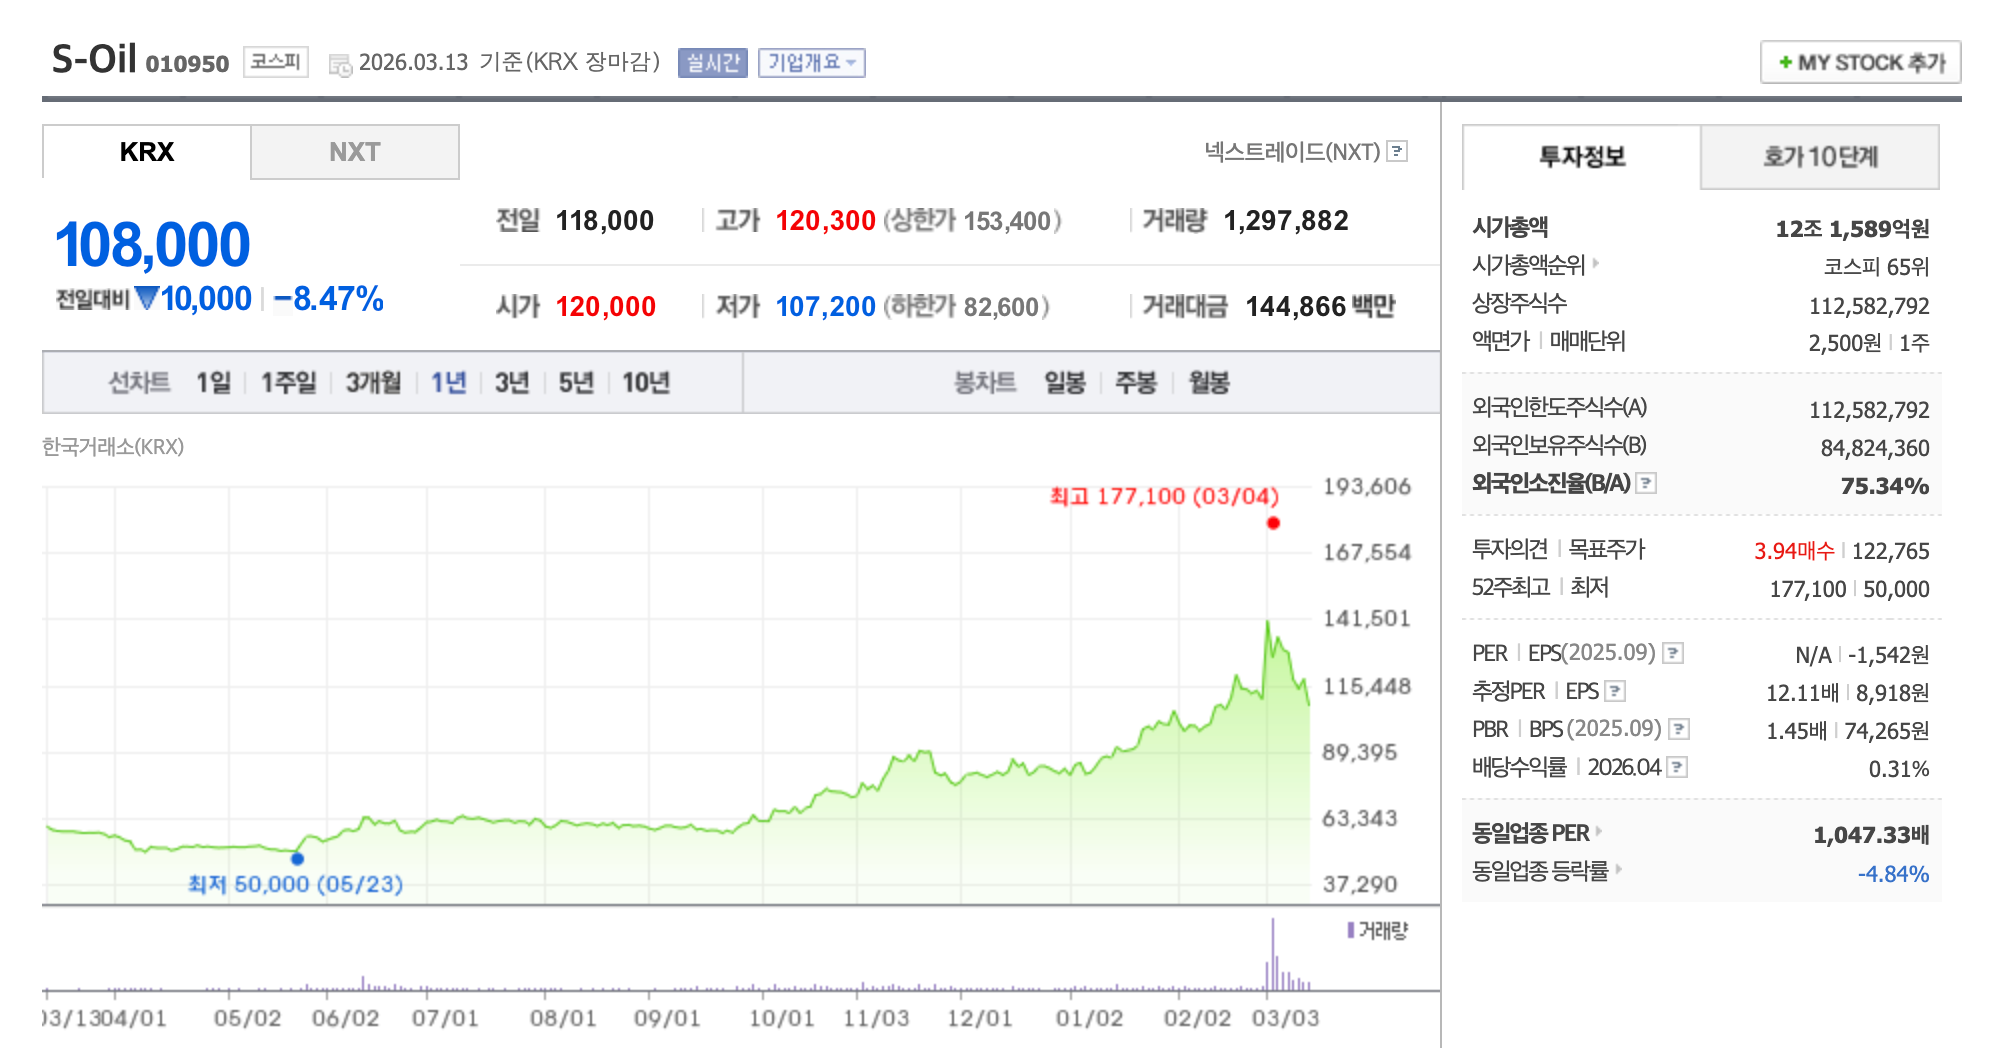The width and height of the screenshot is (1996, 1048).
Task: Click the 동일업종 등락률 value -4.84%
Action: pyautogui.click(x=1893, y=874)
